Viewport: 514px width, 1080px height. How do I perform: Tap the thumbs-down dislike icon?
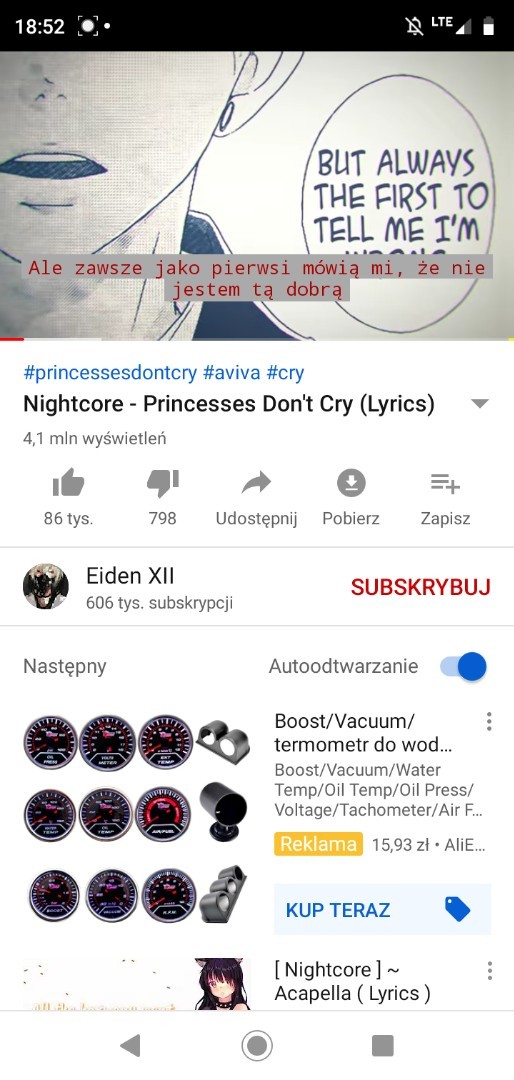click(163, 483)
